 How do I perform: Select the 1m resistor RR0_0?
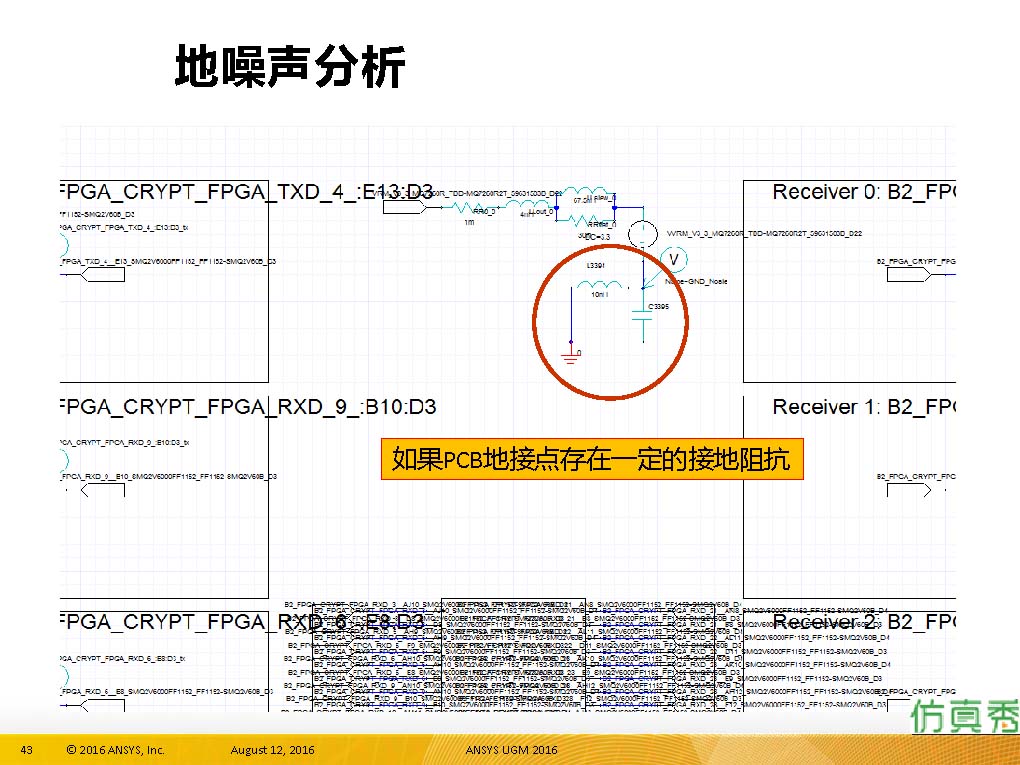click(469, 208)
